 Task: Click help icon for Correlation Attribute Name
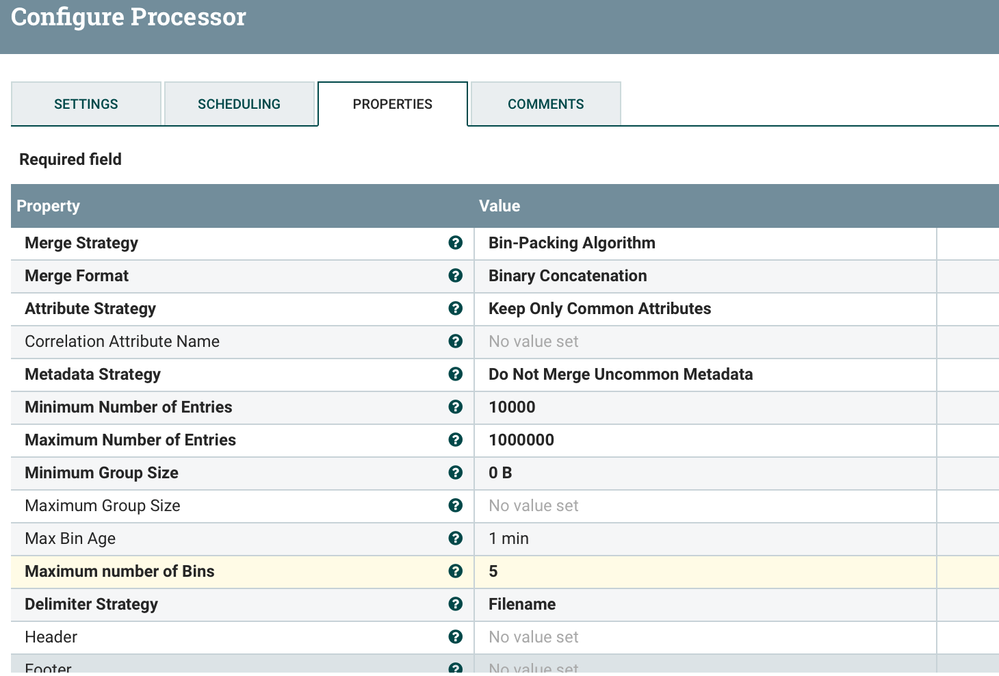(x=456, y=341)
